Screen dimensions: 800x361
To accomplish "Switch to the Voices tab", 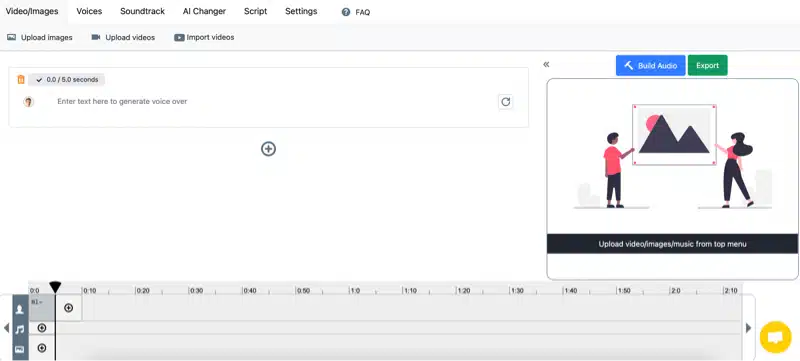I will pyautogui.click(x=89, y=11).
